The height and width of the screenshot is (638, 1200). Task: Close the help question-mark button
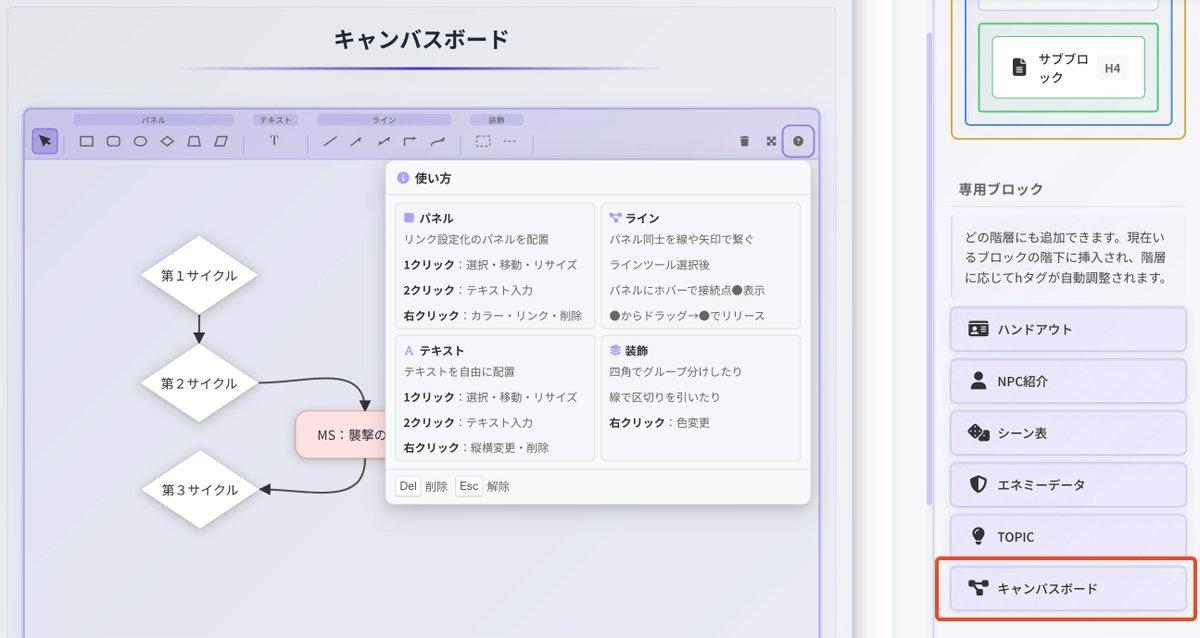coord(798,141)
